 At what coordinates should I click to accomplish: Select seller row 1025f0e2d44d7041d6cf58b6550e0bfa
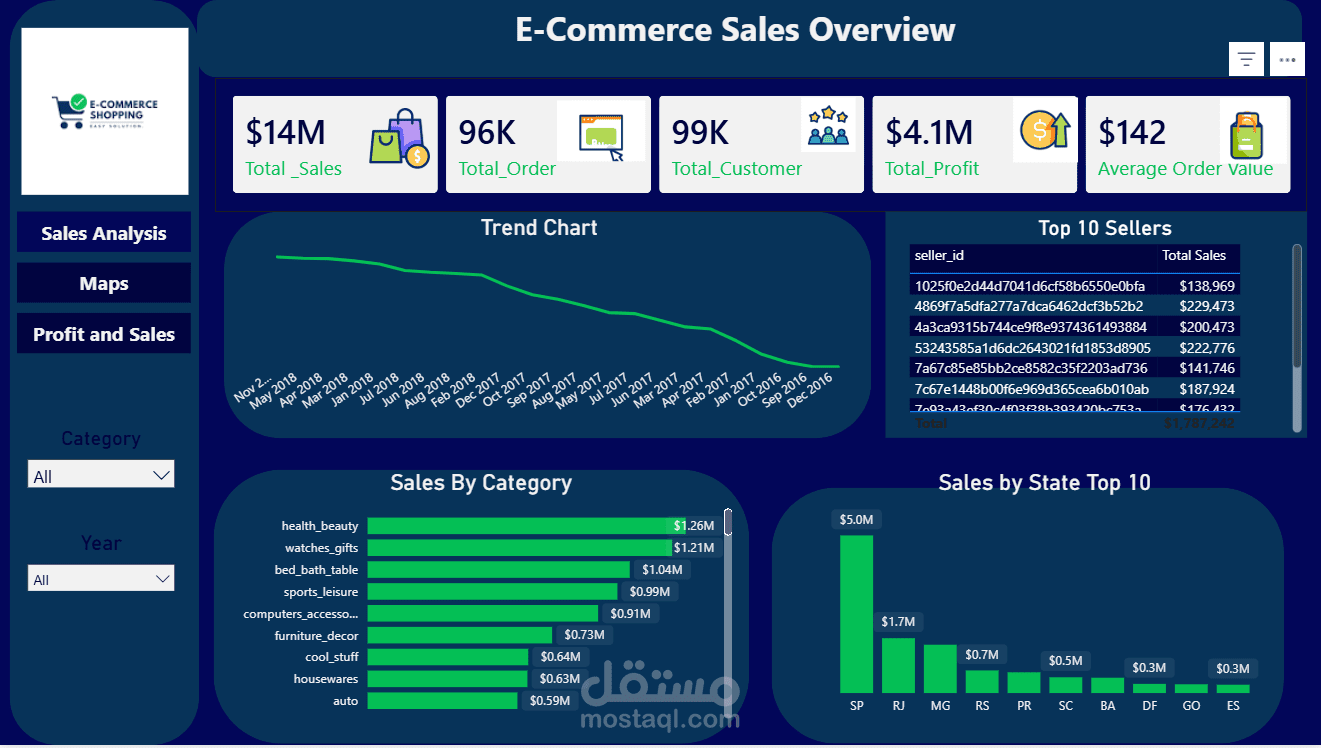(x=1075, y=286)
